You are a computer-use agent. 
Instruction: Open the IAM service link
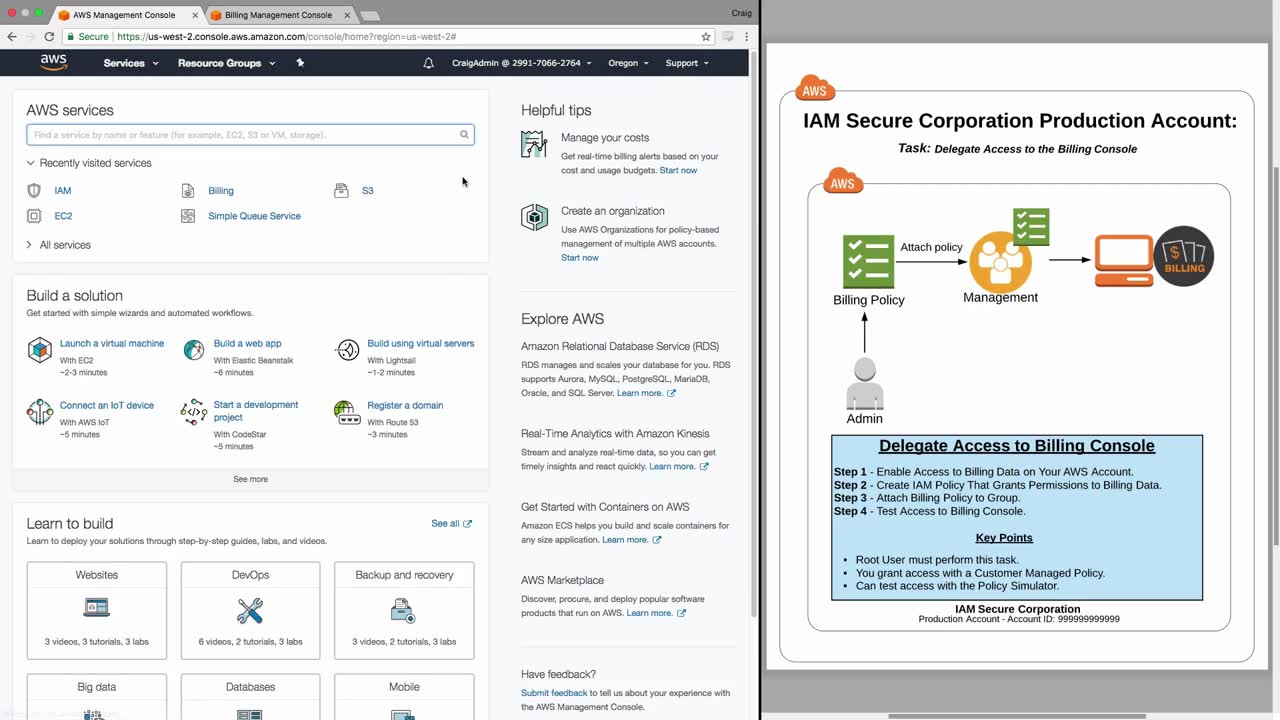(x=63, y=191)
